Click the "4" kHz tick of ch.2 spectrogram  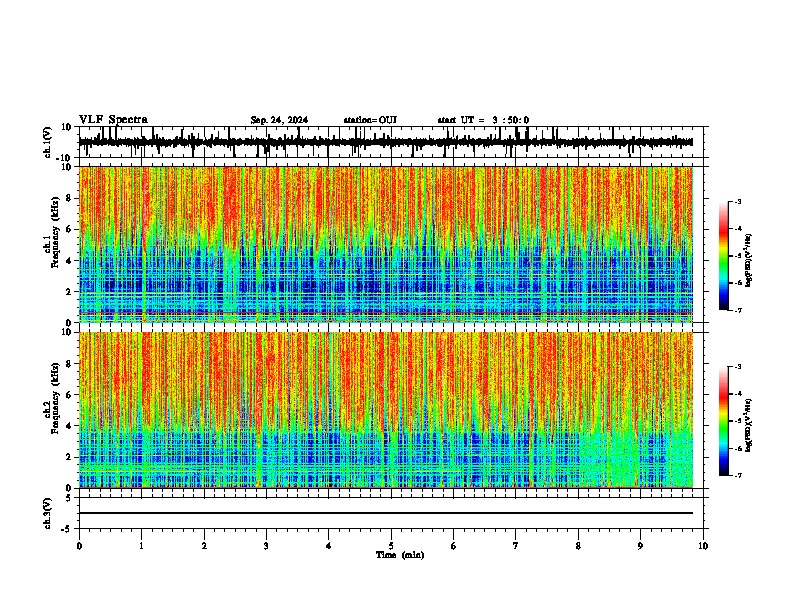(x=69, y=426)
